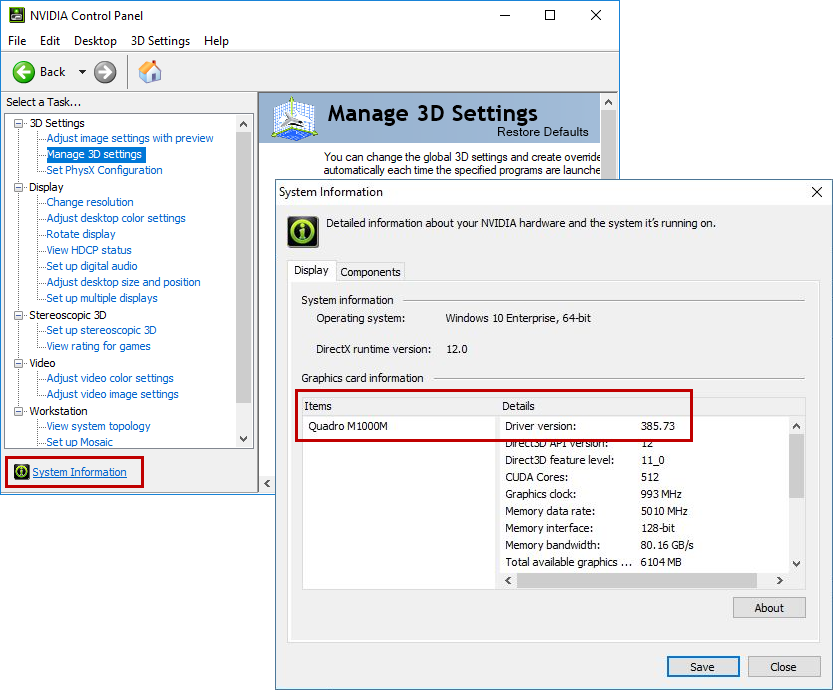
Task: Open the Back history dropdown arrow
Action: pyautogui.click(x=82, y=72)
